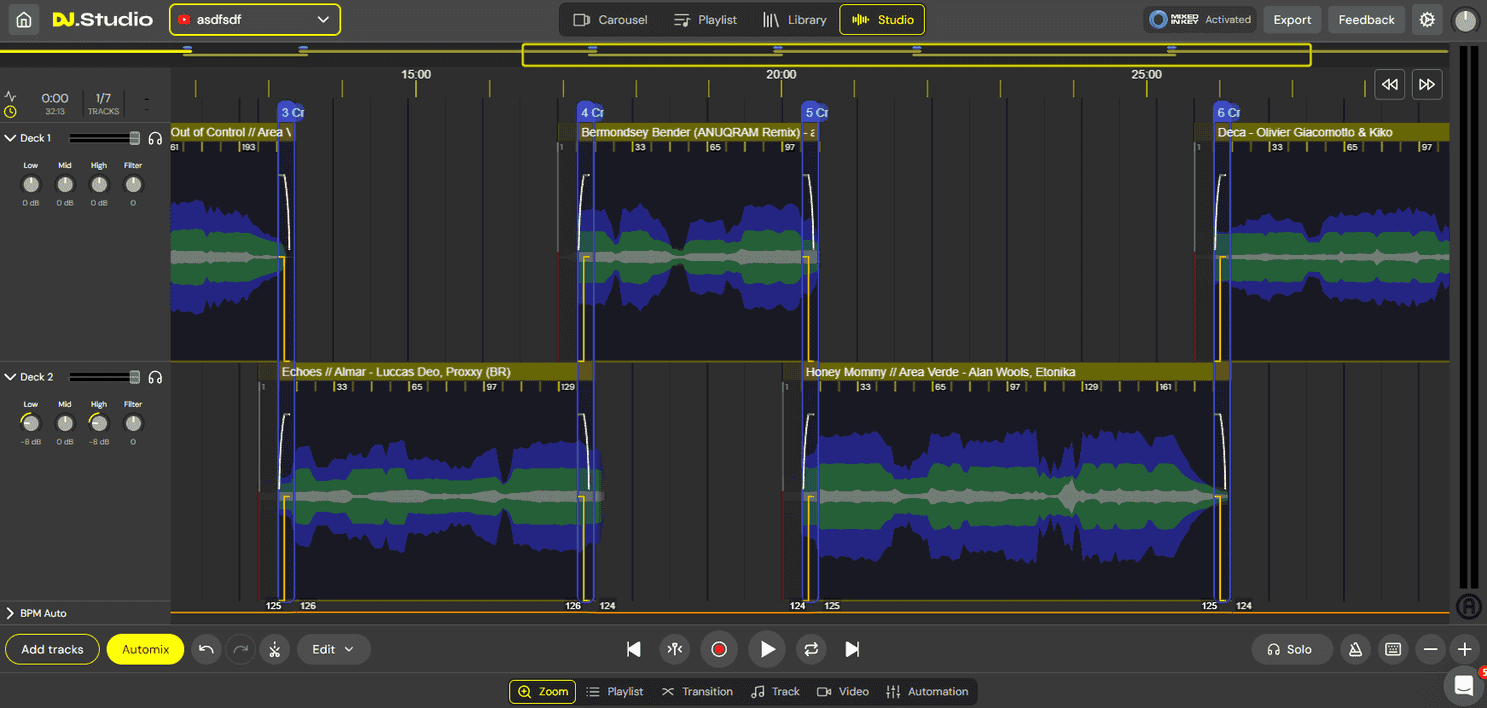Open the asdfsdf project dropdown
Screen dimensions: 1487x708
tap(254, 19)
